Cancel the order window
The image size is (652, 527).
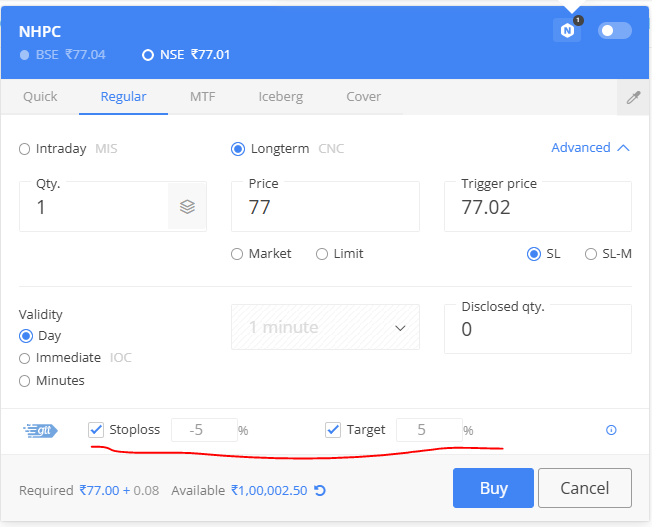click(x=584, y=489)
